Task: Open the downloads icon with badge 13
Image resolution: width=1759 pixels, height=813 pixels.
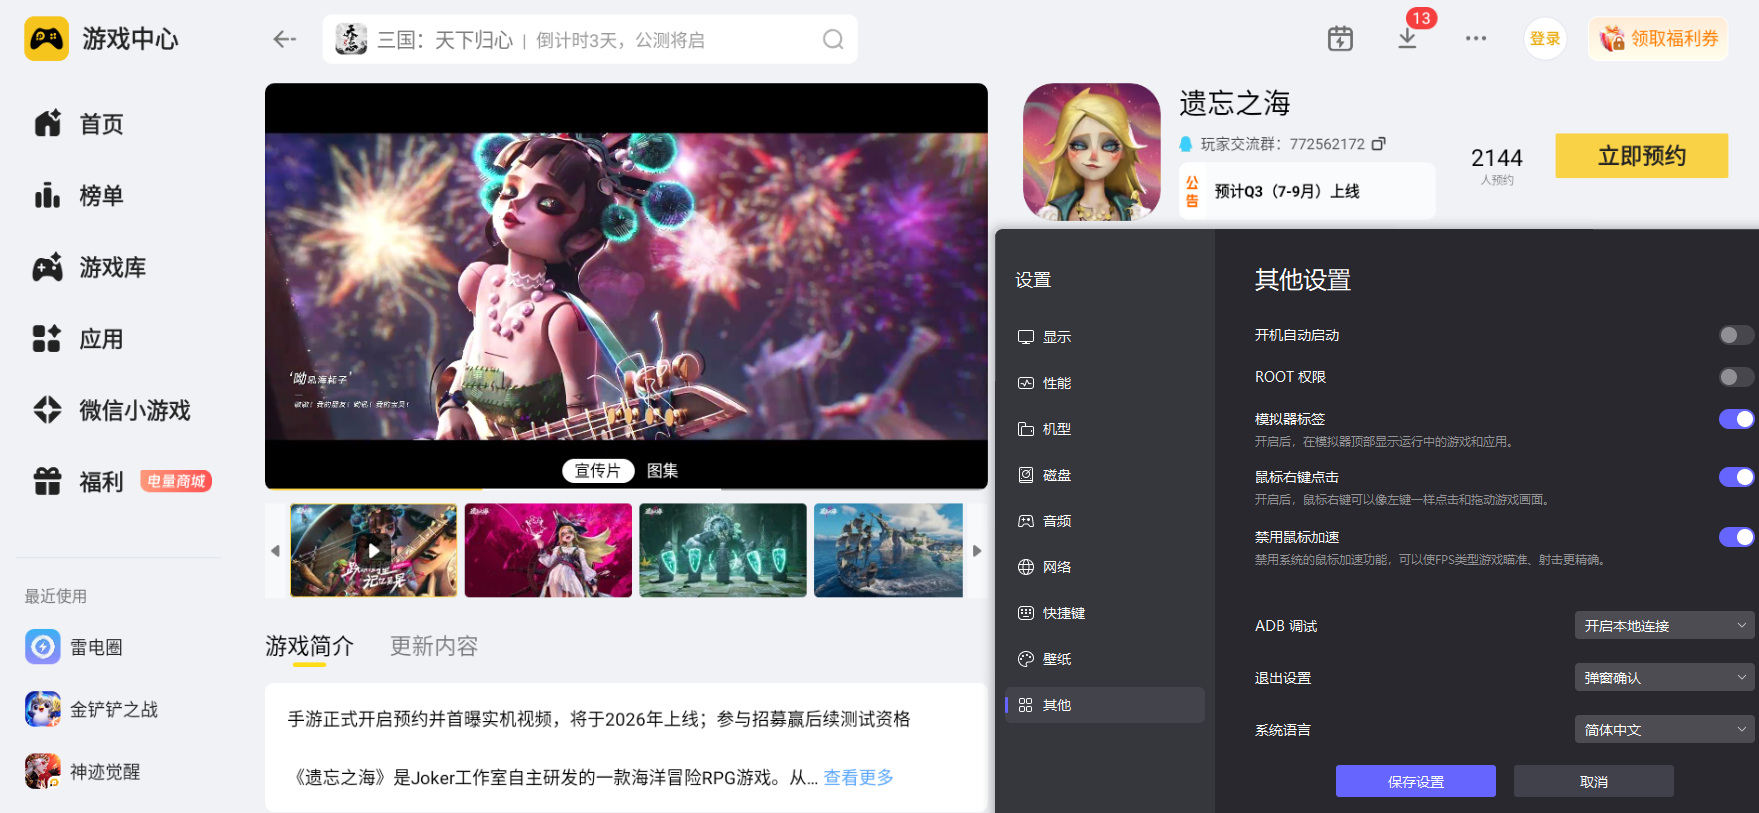Action: [x=1407, y=39]
